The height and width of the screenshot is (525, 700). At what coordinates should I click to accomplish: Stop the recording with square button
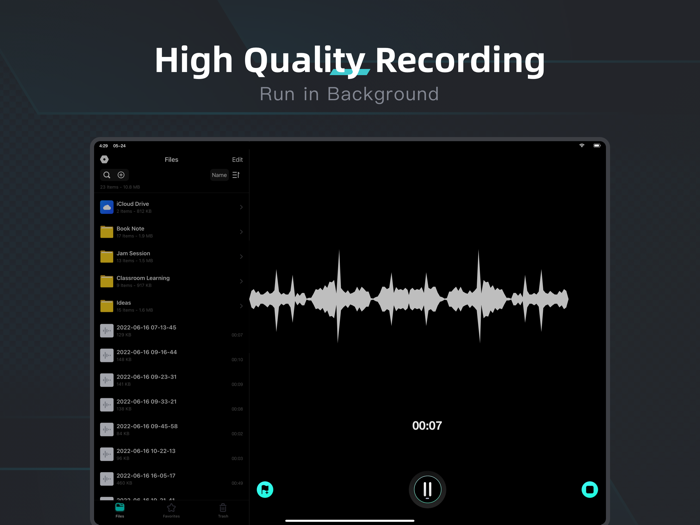pos(590,490)
